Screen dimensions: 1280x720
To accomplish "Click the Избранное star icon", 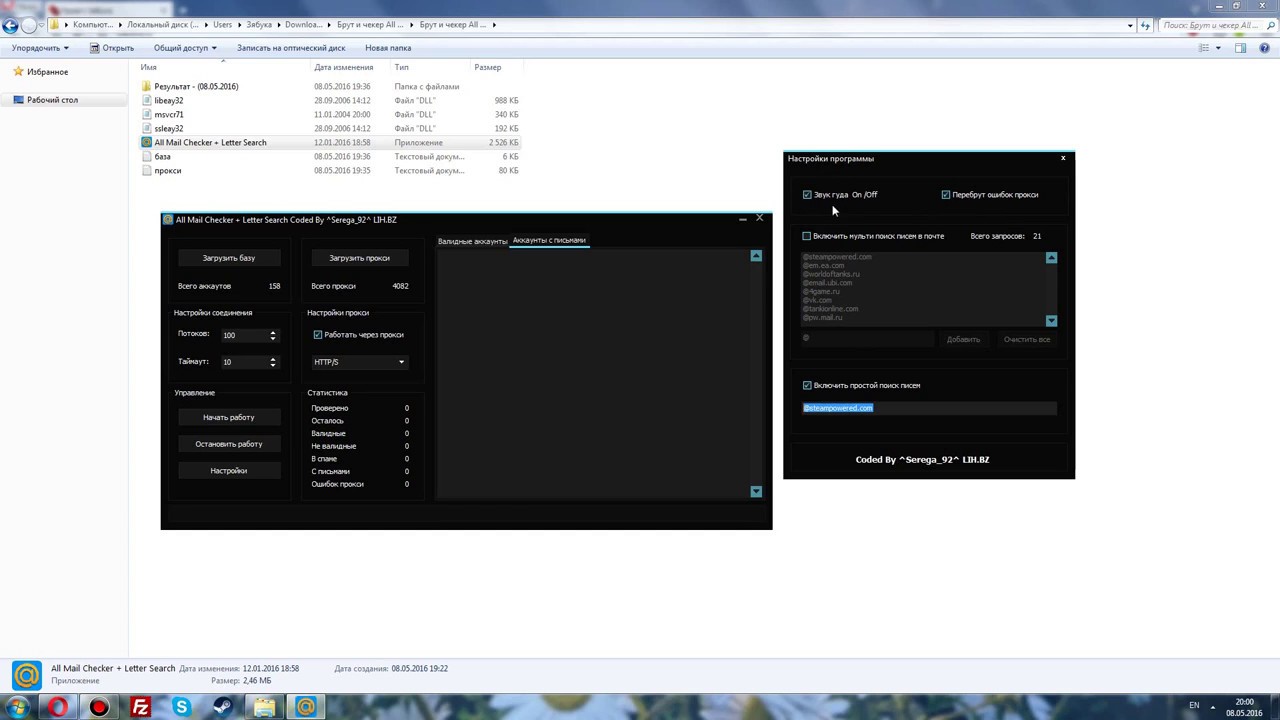I will coord(18,72).
